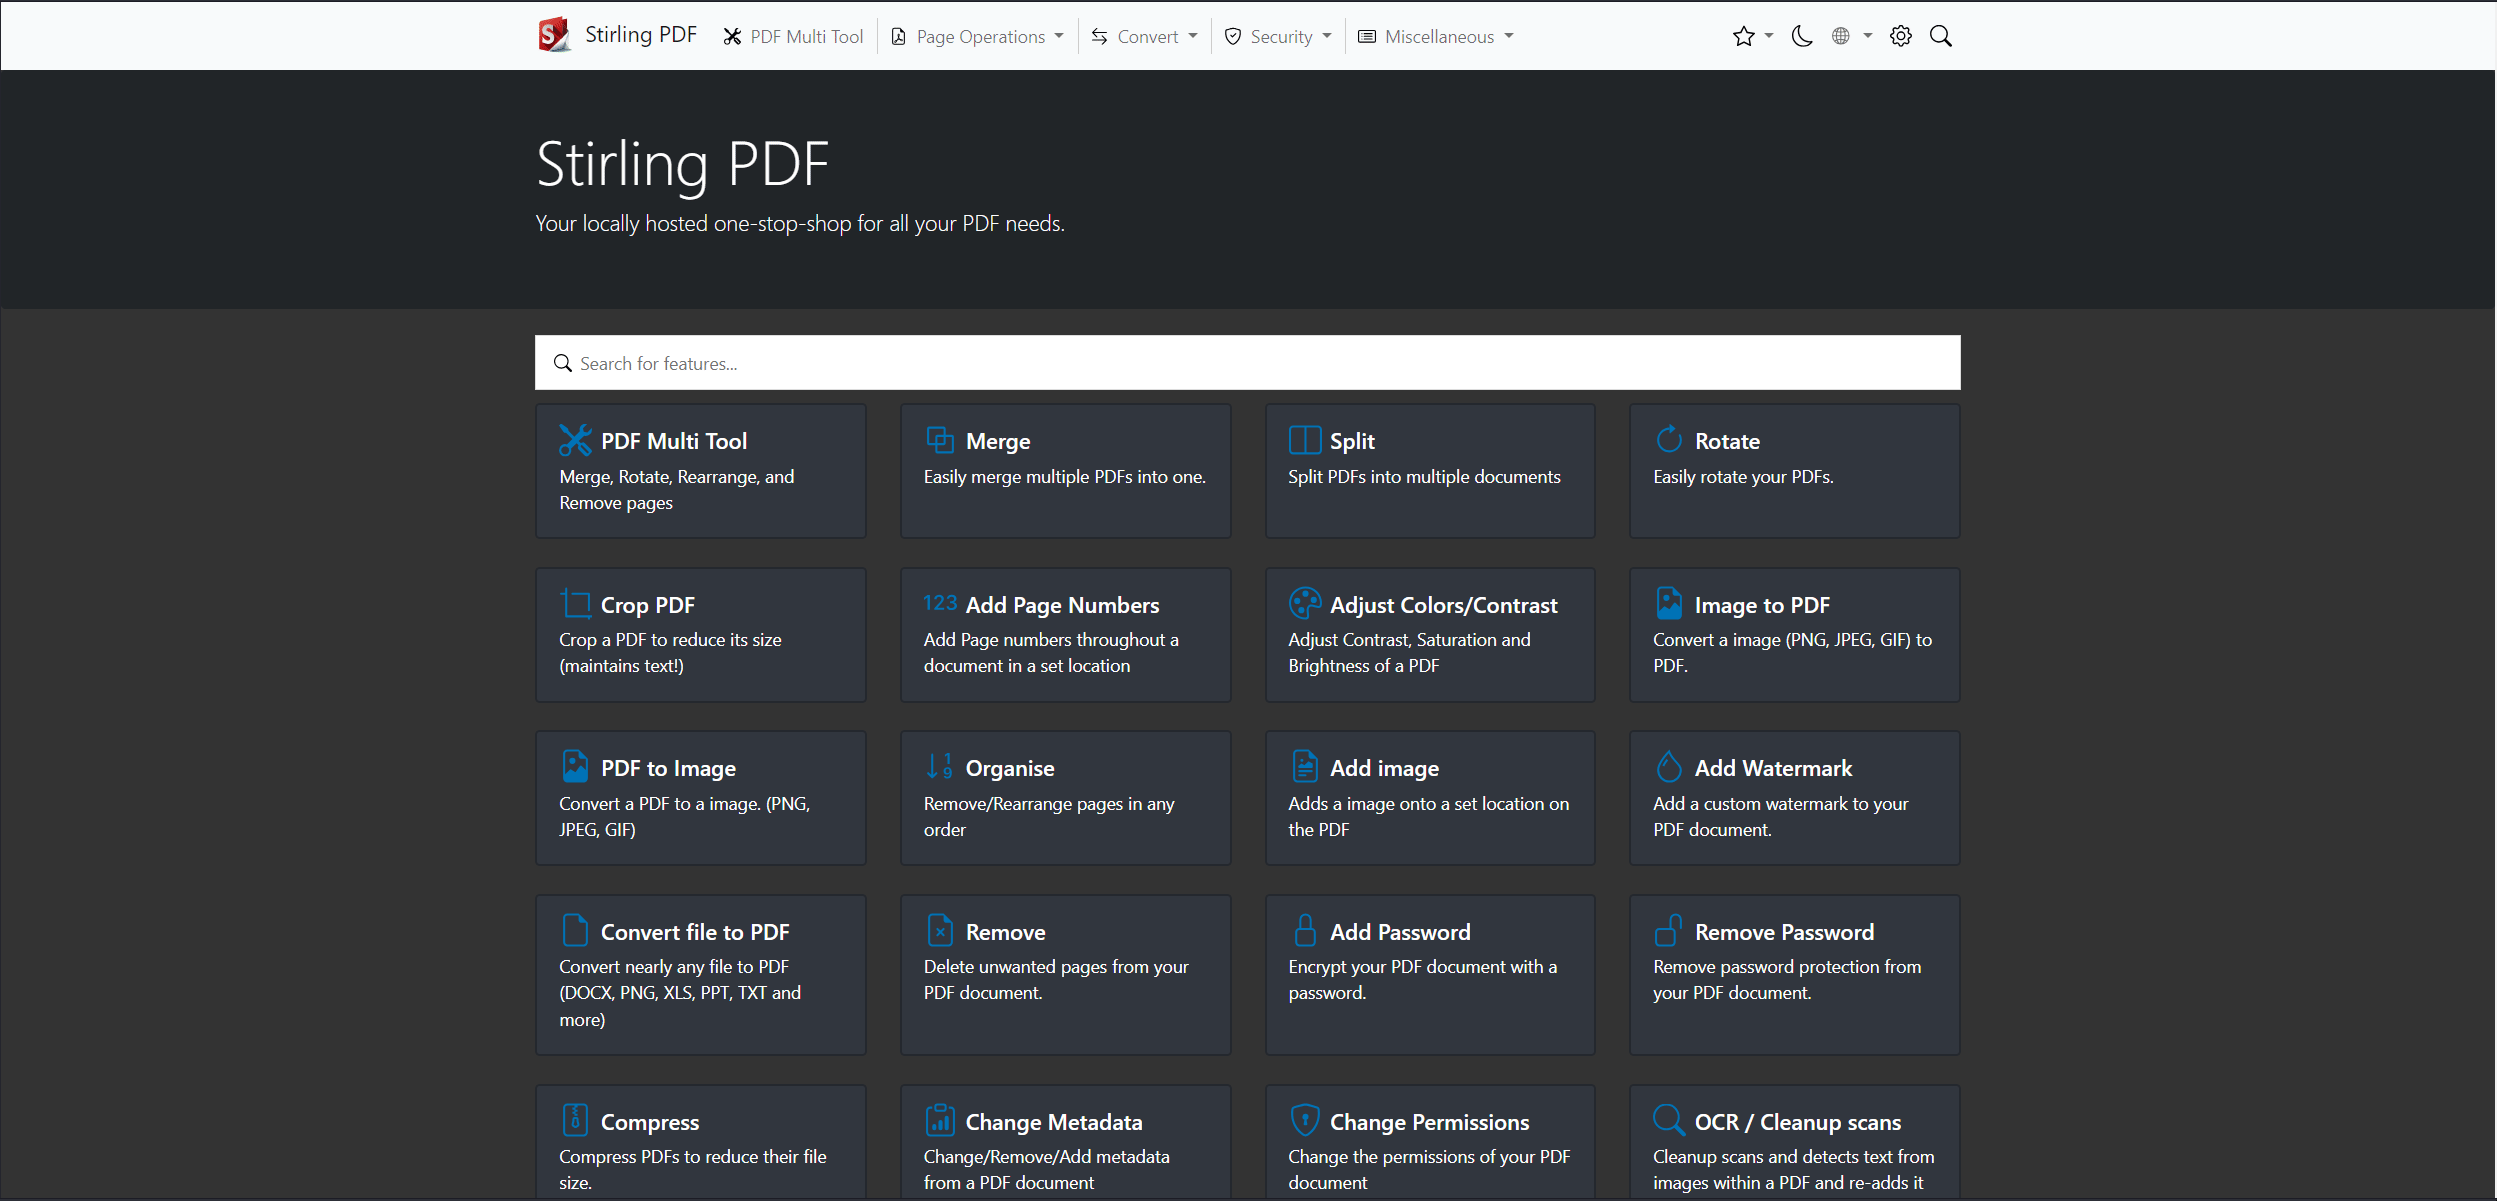Click the Add Password lock icon
The height and width of the screenshot is (1201, 2497).
pyautogui.click(x=1304, y=930)
